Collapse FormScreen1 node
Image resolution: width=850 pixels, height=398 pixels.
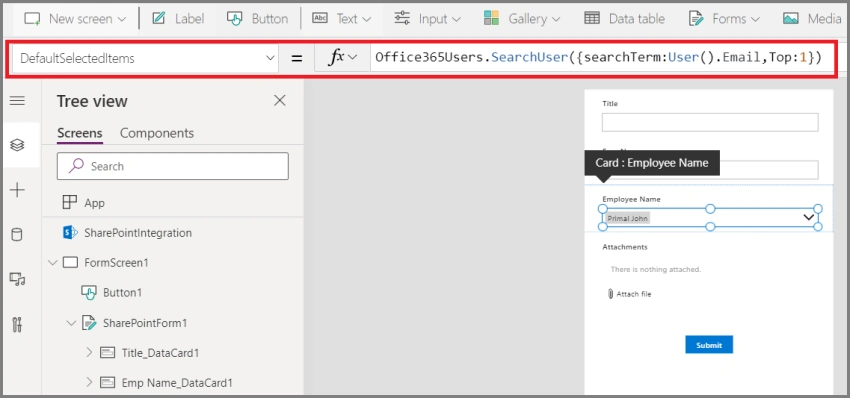coord(53,263)
